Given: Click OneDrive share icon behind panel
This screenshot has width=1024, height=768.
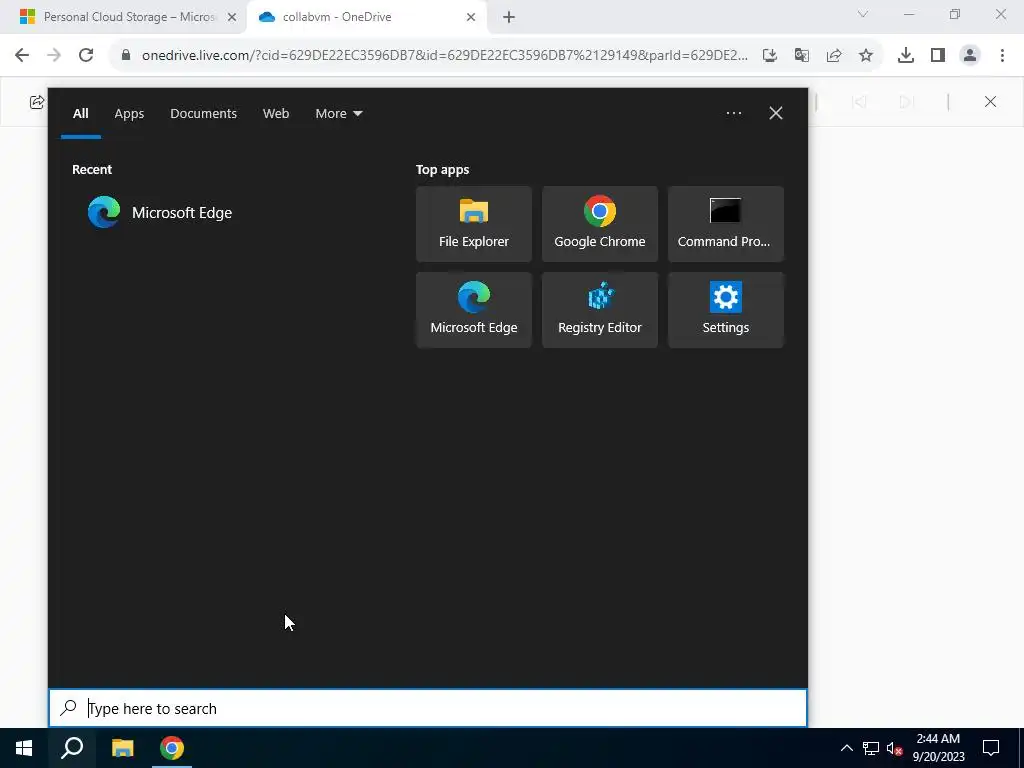Looking at the screenshot, I should [x=37, y=102].
